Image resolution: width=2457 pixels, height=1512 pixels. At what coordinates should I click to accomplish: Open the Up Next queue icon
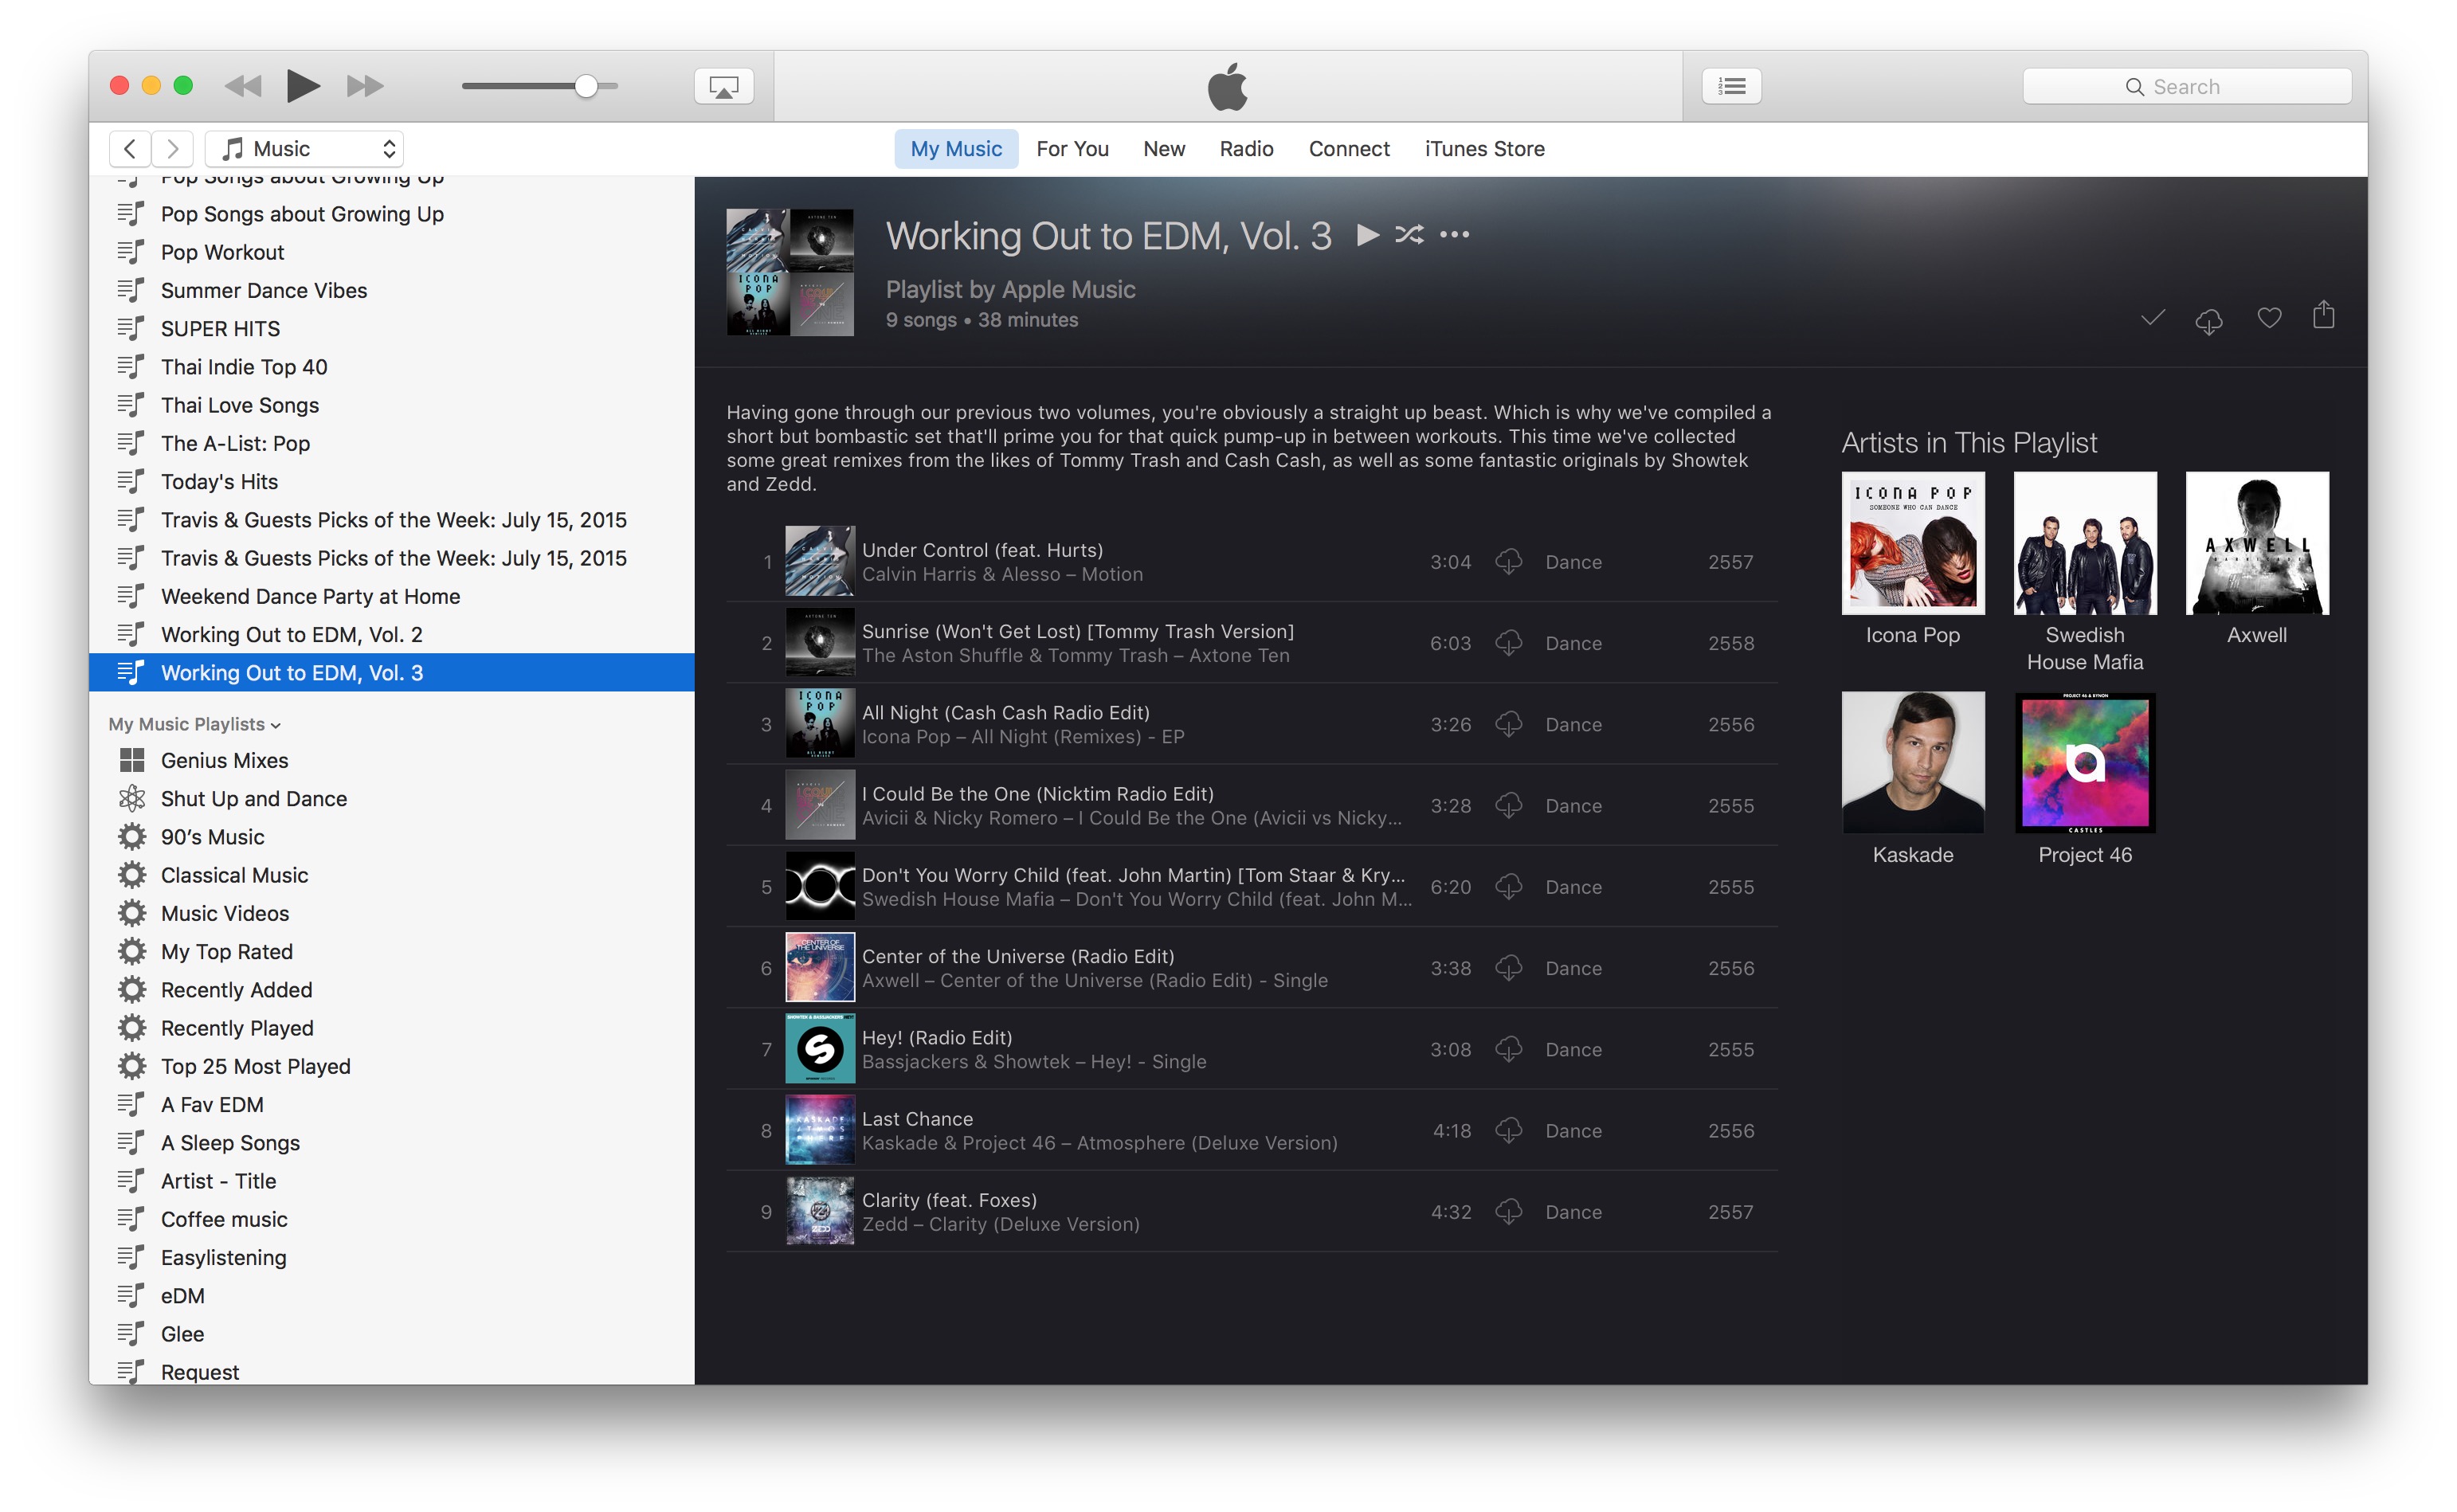(x=1731, y=86)
